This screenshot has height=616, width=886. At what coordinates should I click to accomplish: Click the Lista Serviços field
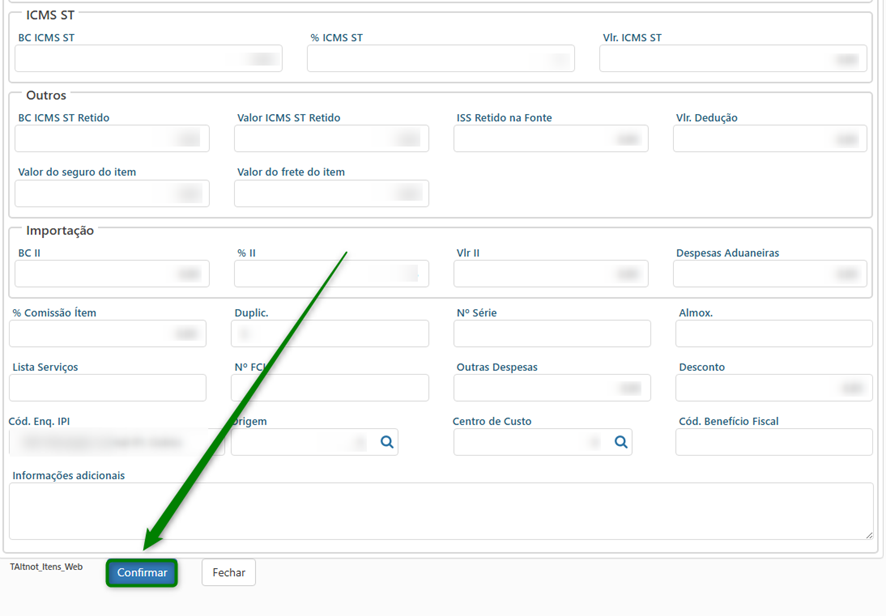pos(107,388)
